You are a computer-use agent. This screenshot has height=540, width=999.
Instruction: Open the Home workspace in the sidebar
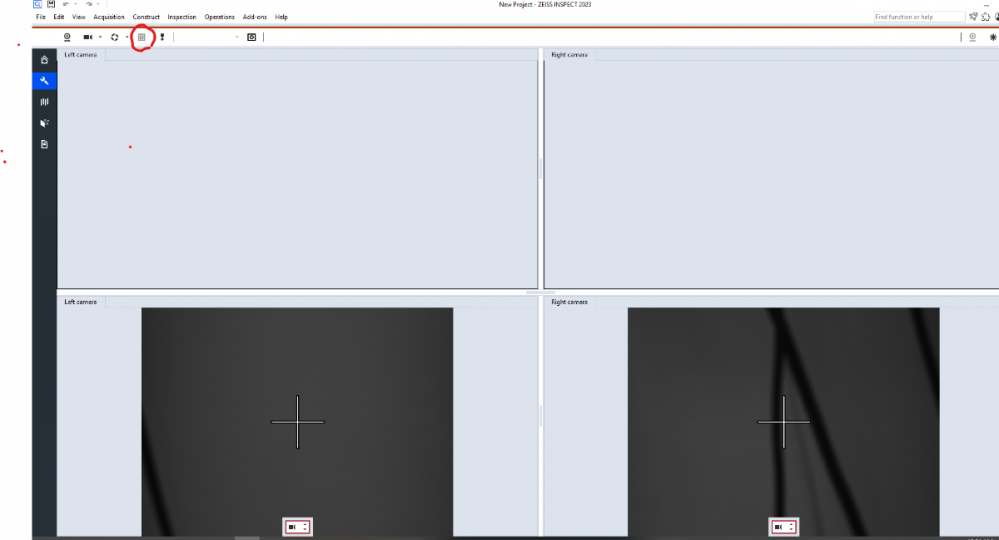click(44, 60)
